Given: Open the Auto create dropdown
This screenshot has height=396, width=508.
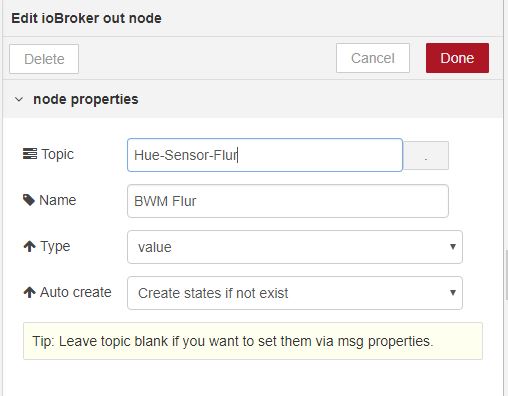Looking at the screenshot, I should tap(295, 293).
